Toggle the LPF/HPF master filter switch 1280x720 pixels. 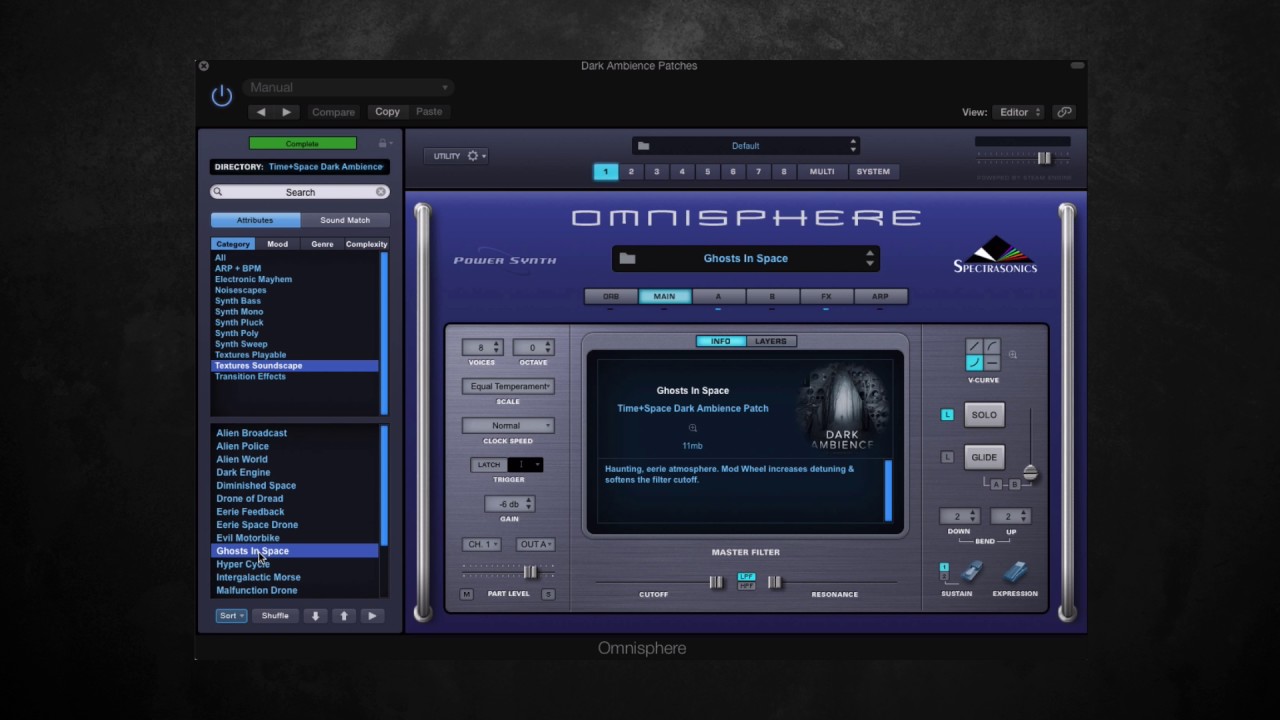tap(746, 581)
